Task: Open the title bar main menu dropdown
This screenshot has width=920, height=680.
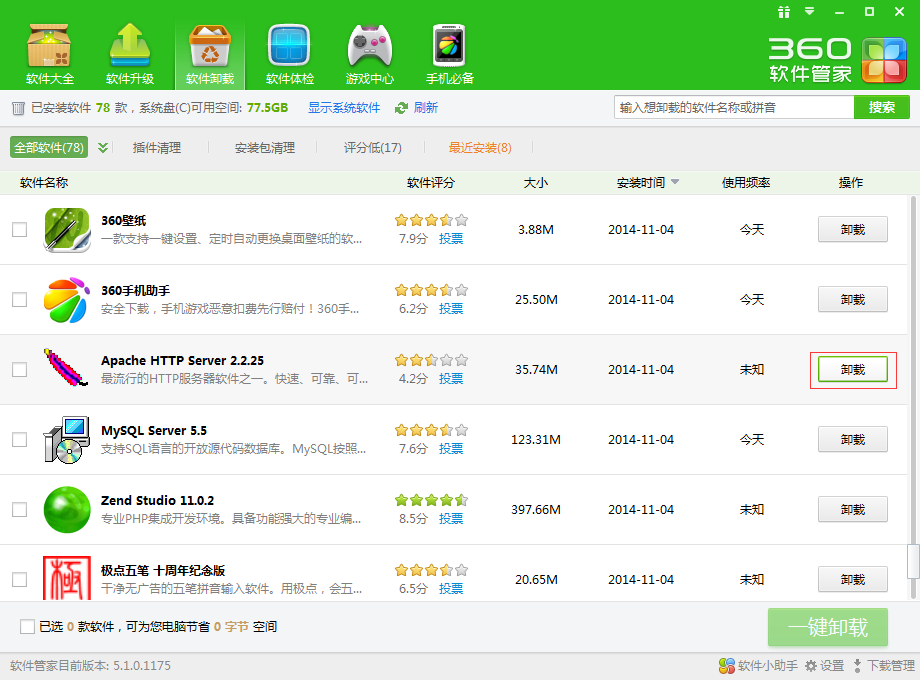Action: click(812, 12)
